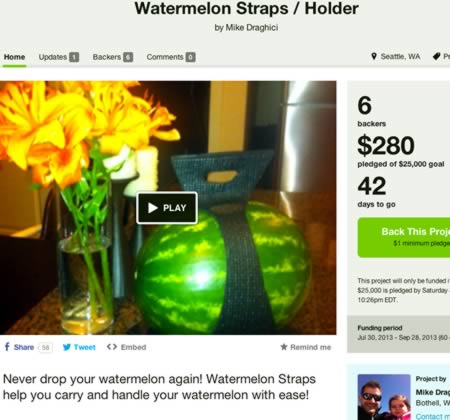Screen dimensions: 450x420
Task: Click the category tag icon
Action: (x=437, y=56)
